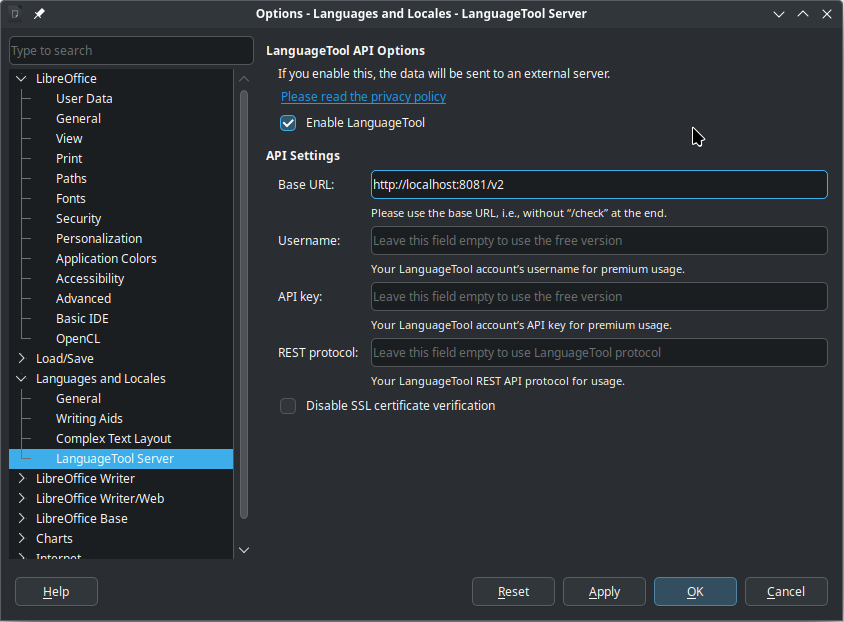Click the Reset button
Screen dimensions: 844x622
[513, 591]
